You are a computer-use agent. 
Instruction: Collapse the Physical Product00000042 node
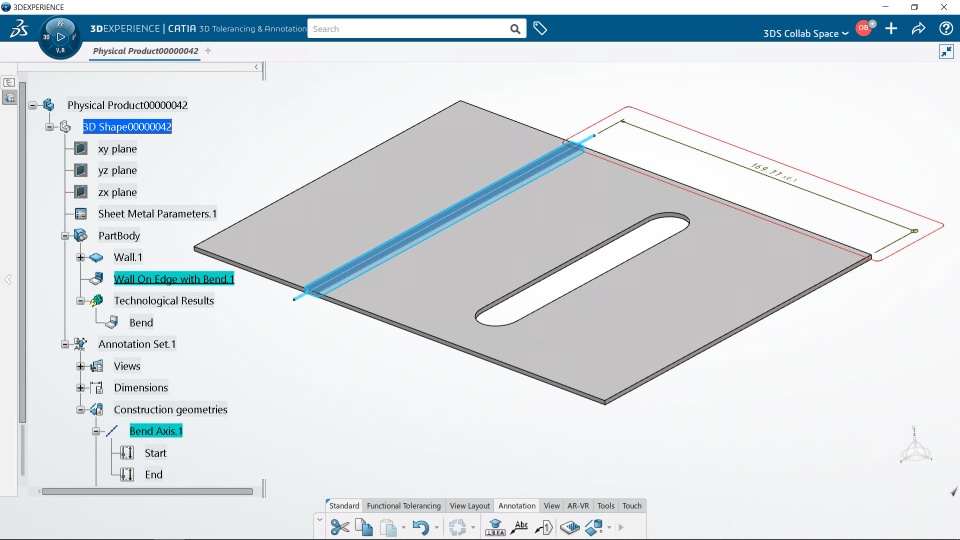[32, 105]
